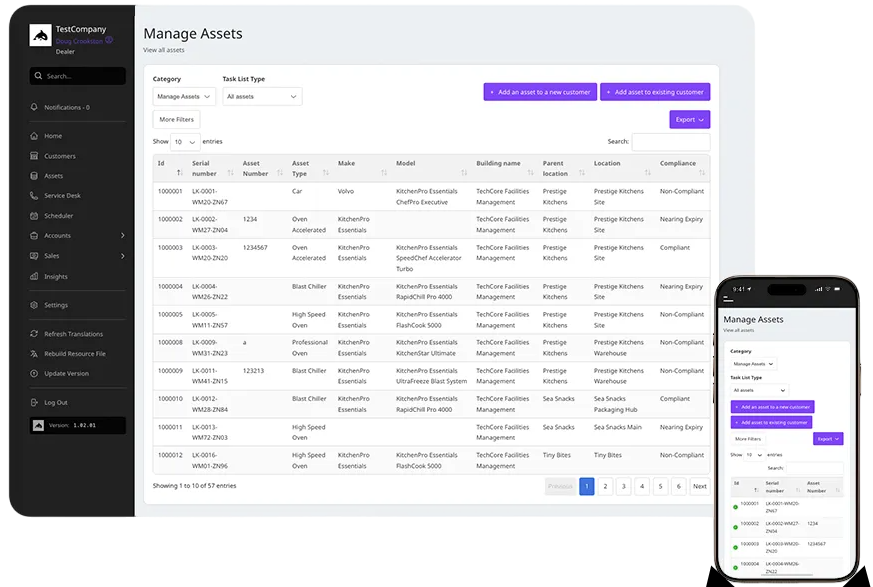Toggle sorting on the Compliance column
The width and height of the screenshot is (873, 587).
pyautogui.click(x=702, y=173)
